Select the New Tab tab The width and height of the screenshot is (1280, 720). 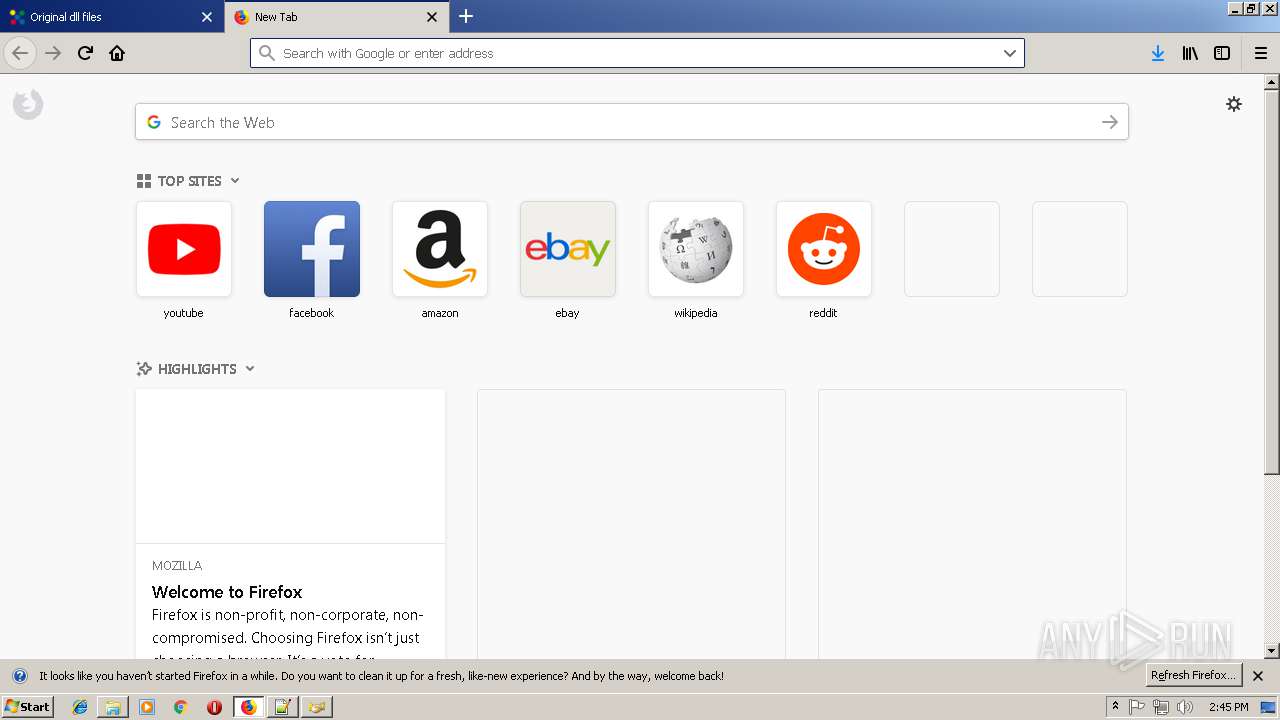click(x=337, y=17)
